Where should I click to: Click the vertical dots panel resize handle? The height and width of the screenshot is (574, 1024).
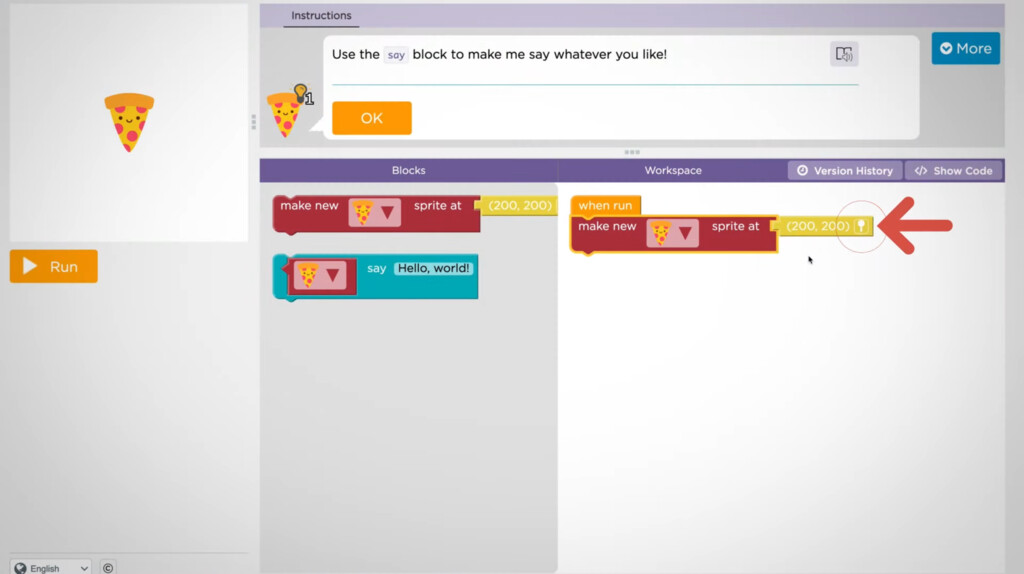(x=254, y=122)
